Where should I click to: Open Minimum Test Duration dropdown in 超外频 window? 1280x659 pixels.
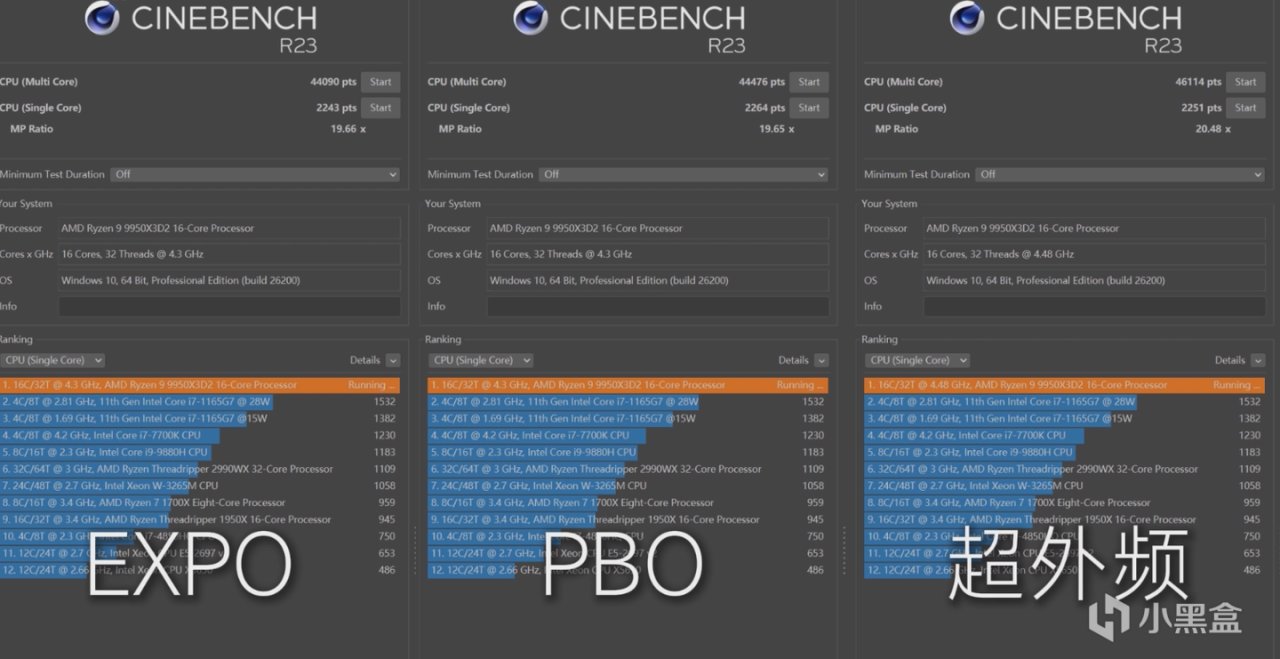(1120, 174)
